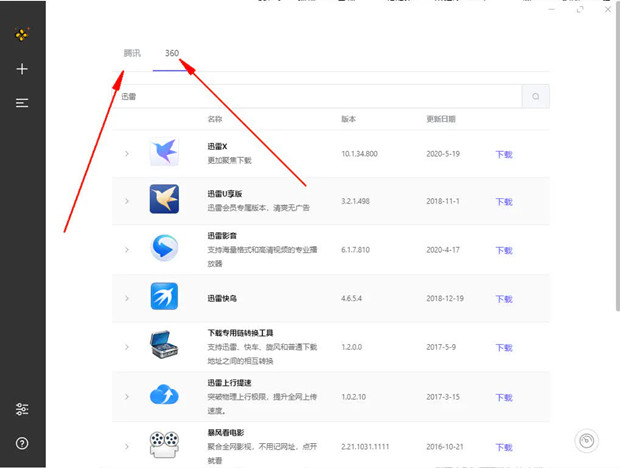Click version 3.2.1.498
Viewport: 620px width, 468px height.
[355, 201]
